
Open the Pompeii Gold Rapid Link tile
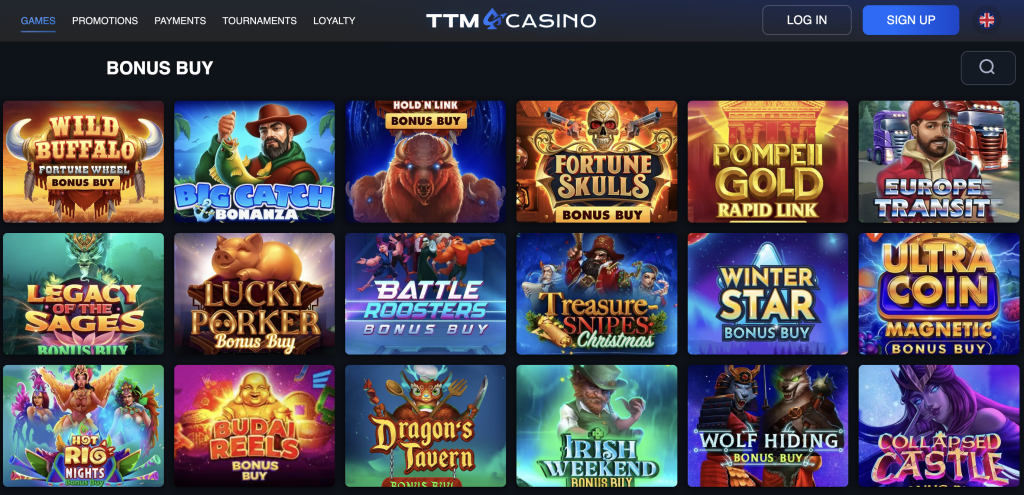pyautogui.click(x=768, y=162)
